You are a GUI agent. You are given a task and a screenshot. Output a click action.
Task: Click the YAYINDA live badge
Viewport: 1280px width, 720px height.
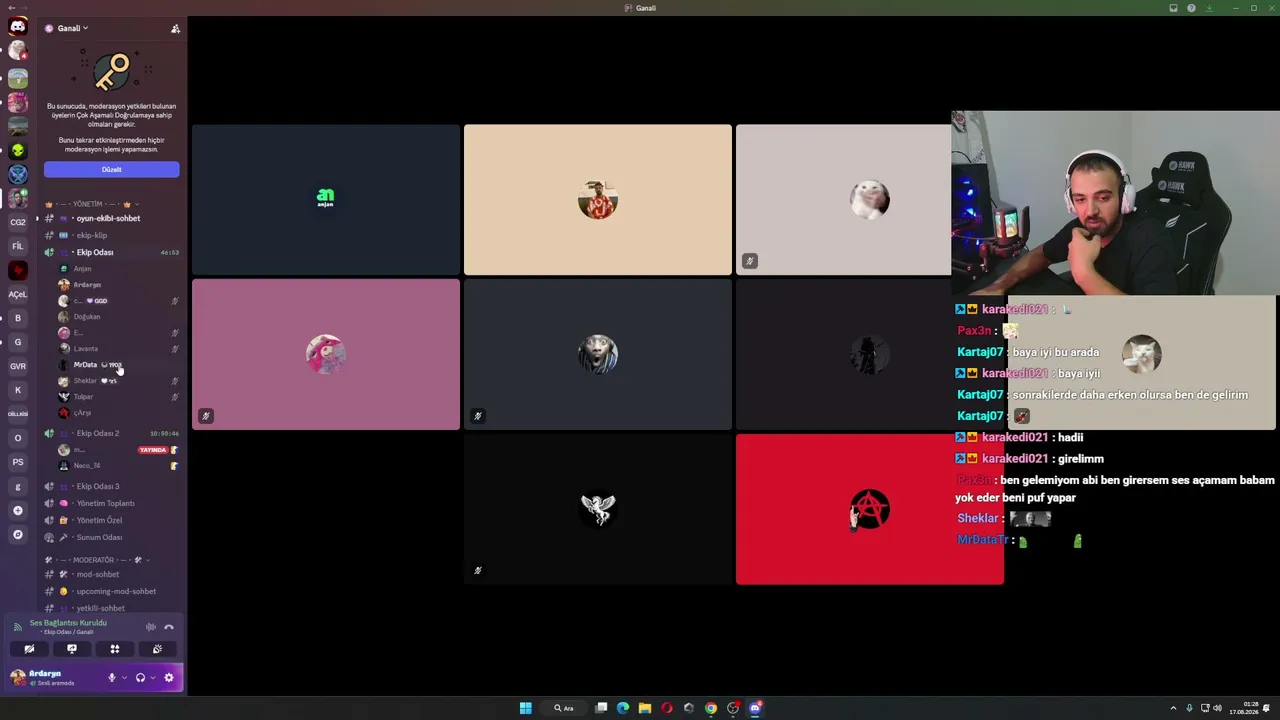[153, 450]
